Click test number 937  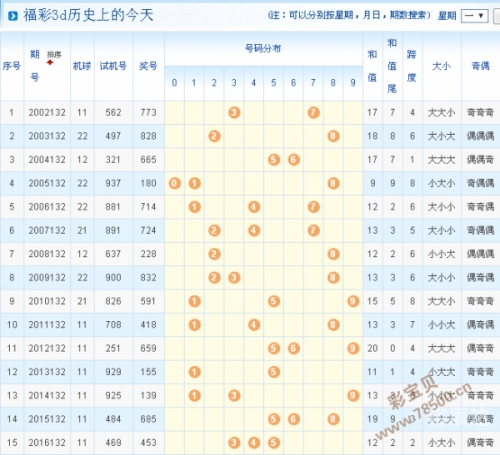click(x=113, y=183)
